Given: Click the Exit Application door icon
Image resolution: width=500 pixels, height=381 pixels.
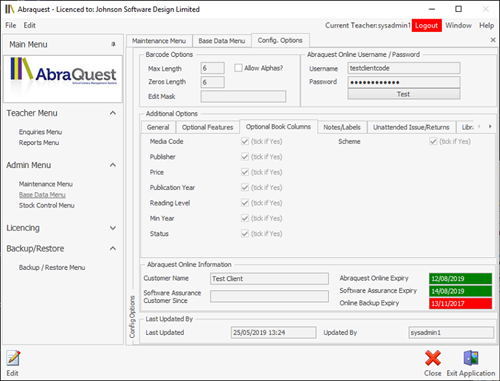Looking at the screenshot, I should click(x=471, y=358).
